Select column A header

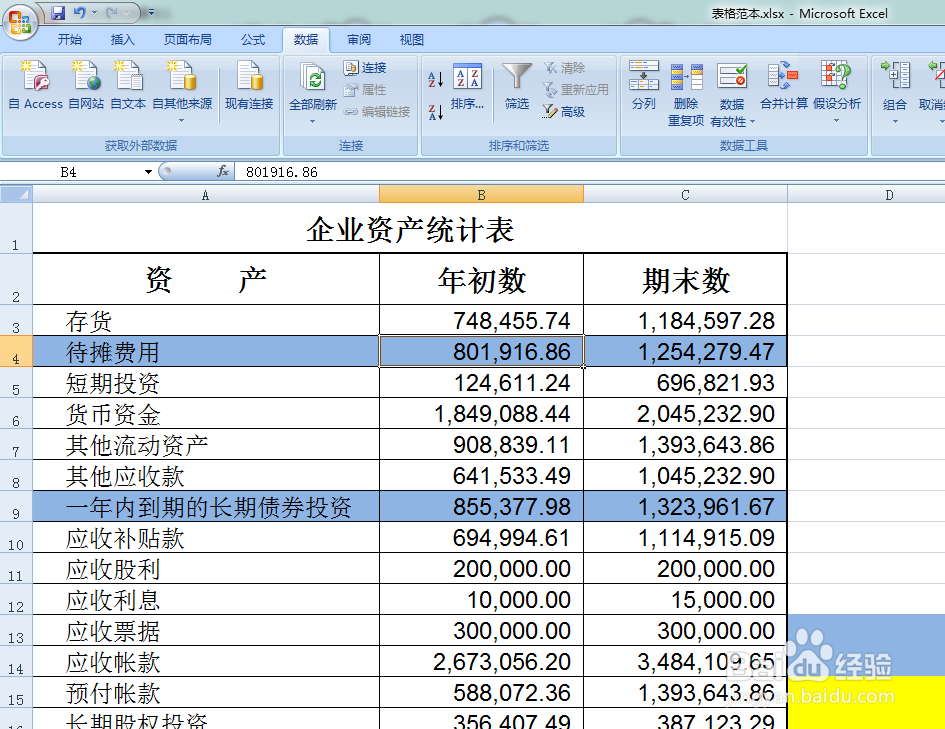point(206,195)
